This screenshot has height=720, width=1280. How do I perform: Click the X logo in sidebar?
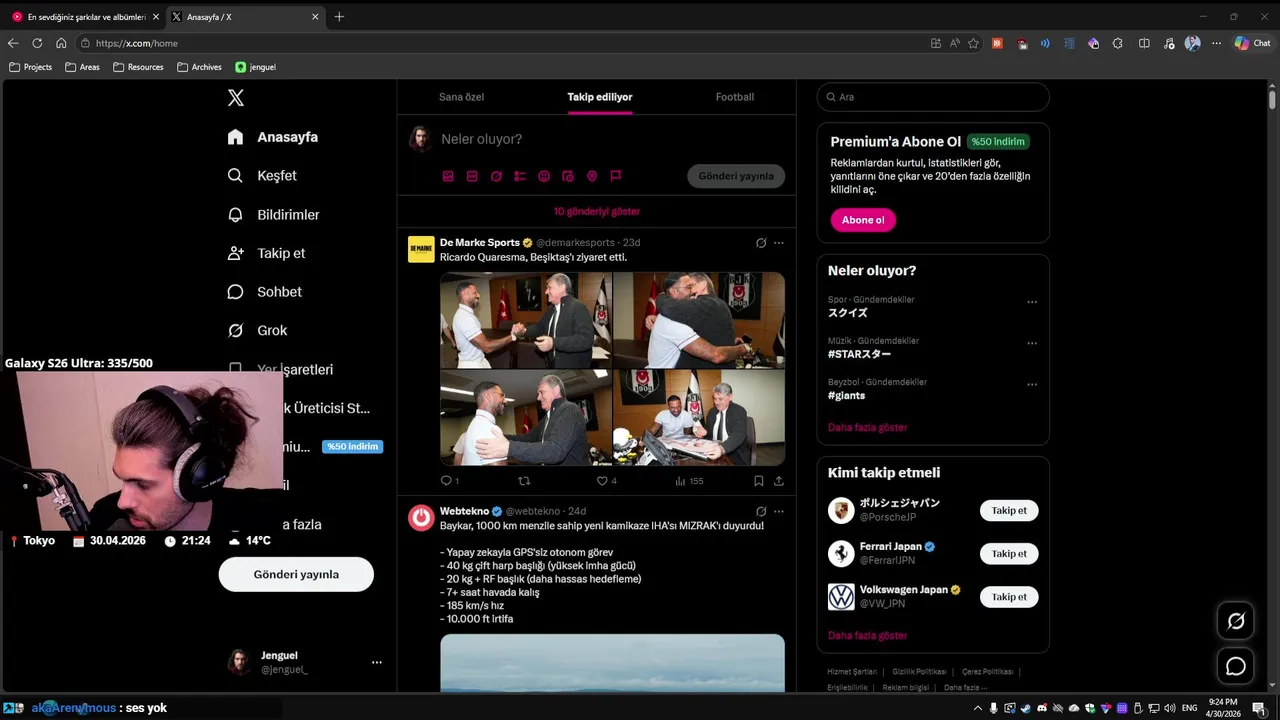236,98
